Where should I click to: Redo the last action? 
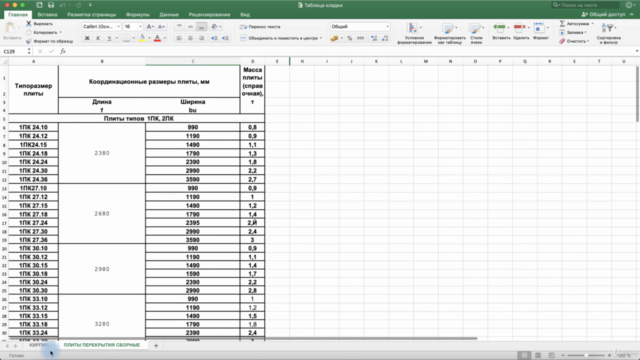click(78, 5)
